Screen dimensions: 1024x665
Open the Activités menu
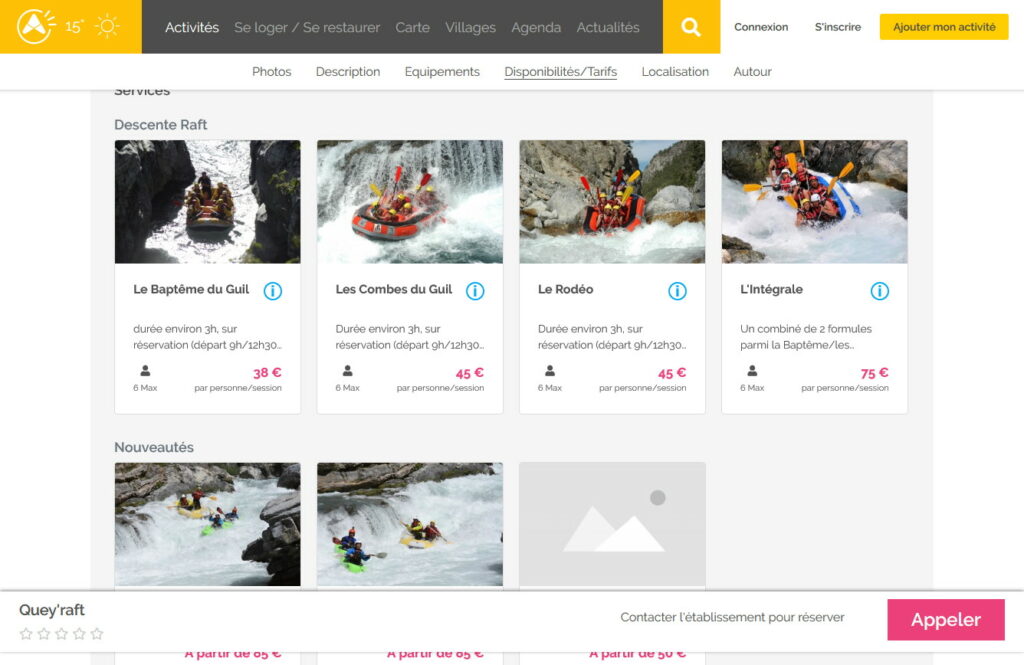192,27
